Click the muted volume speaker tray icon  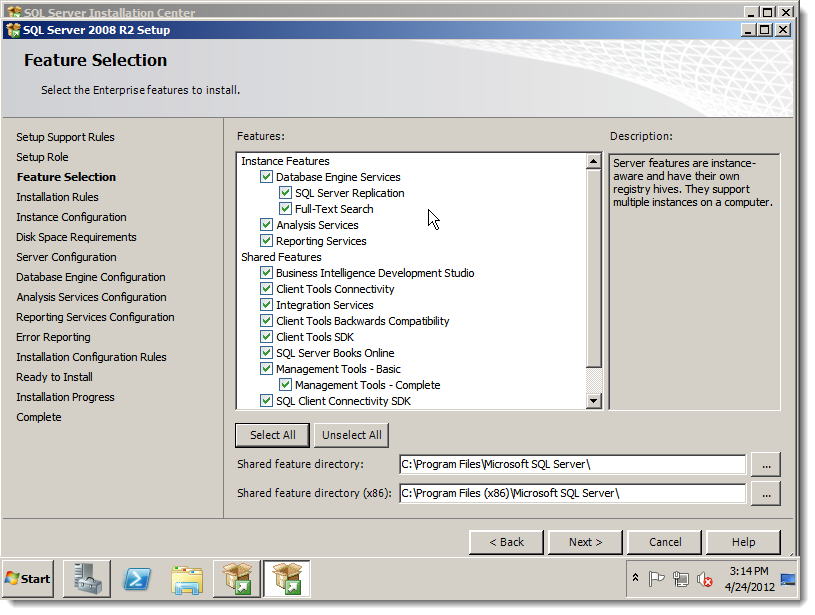point(704,579)
